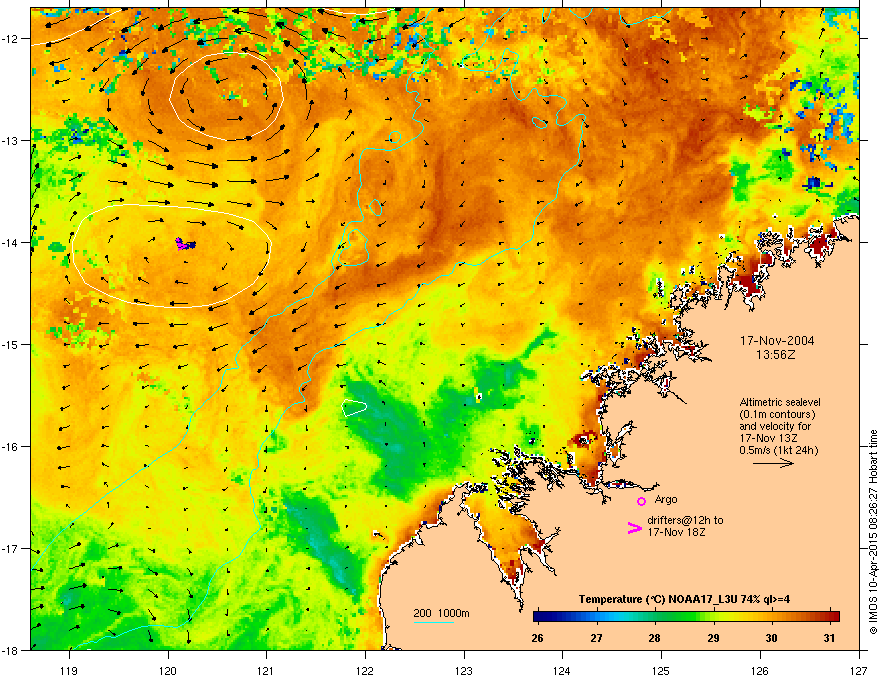The width and height of the screenshot is (880, 680).
Task: Click the temperature colorbar scale
Action: pos(686,616)
